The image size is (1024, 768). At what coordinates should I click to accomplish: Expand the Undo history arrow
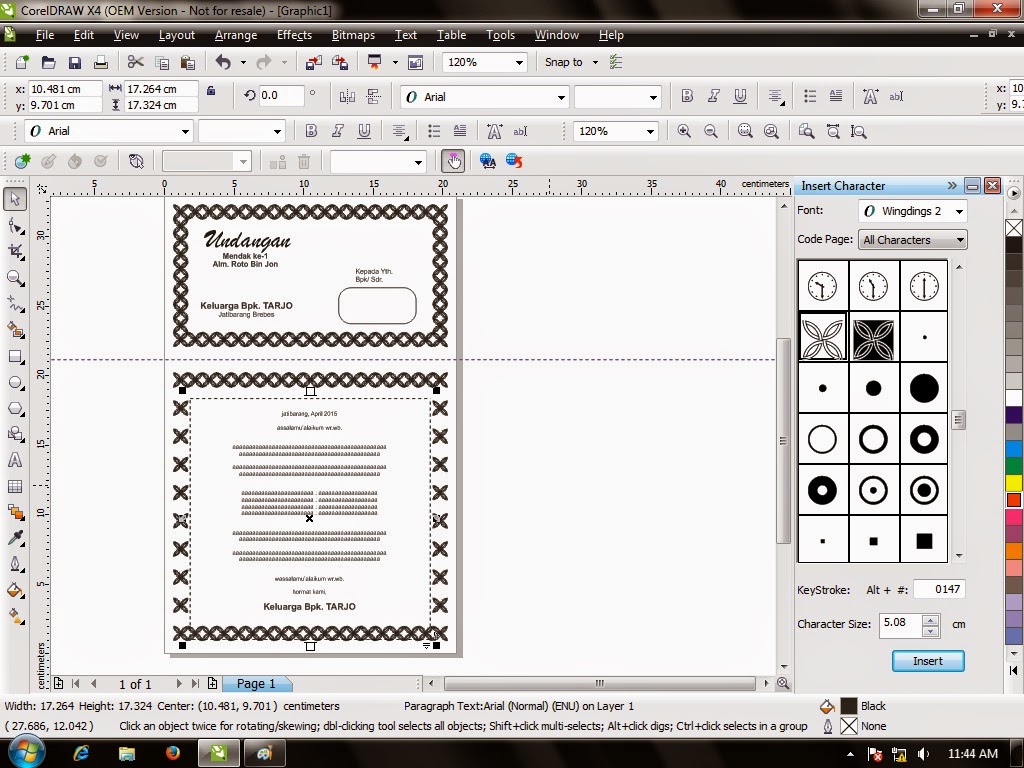point(243,62)
